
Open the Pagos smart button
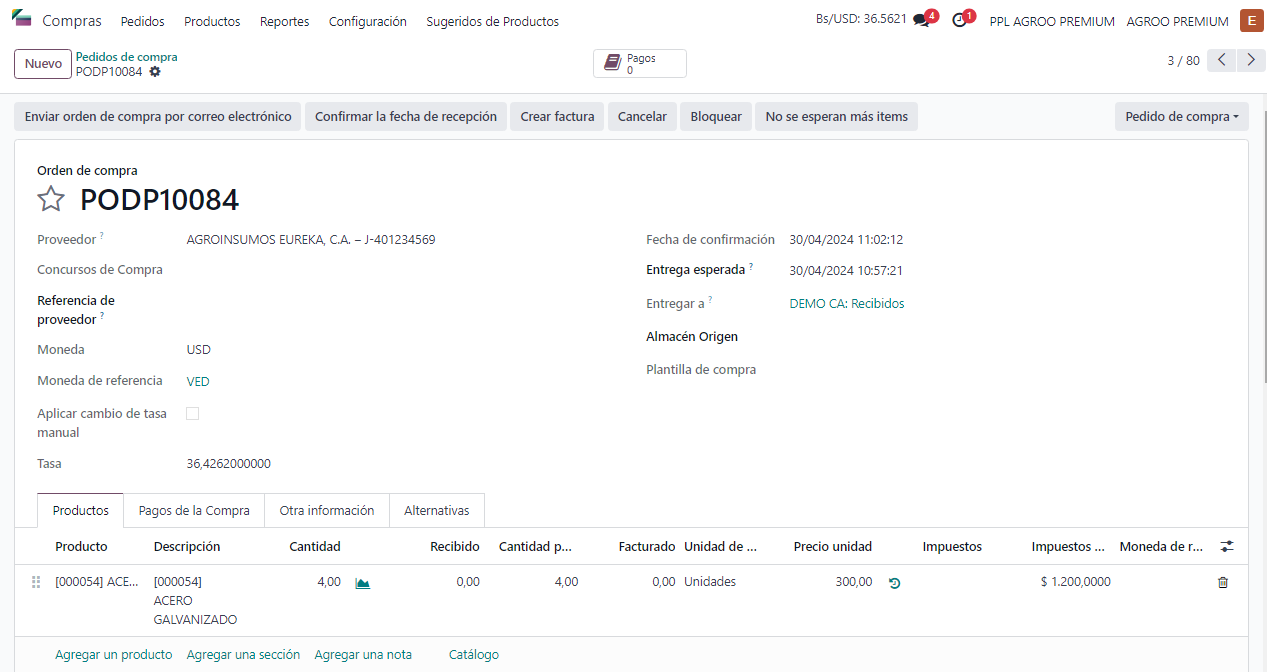tap(640, 64)
